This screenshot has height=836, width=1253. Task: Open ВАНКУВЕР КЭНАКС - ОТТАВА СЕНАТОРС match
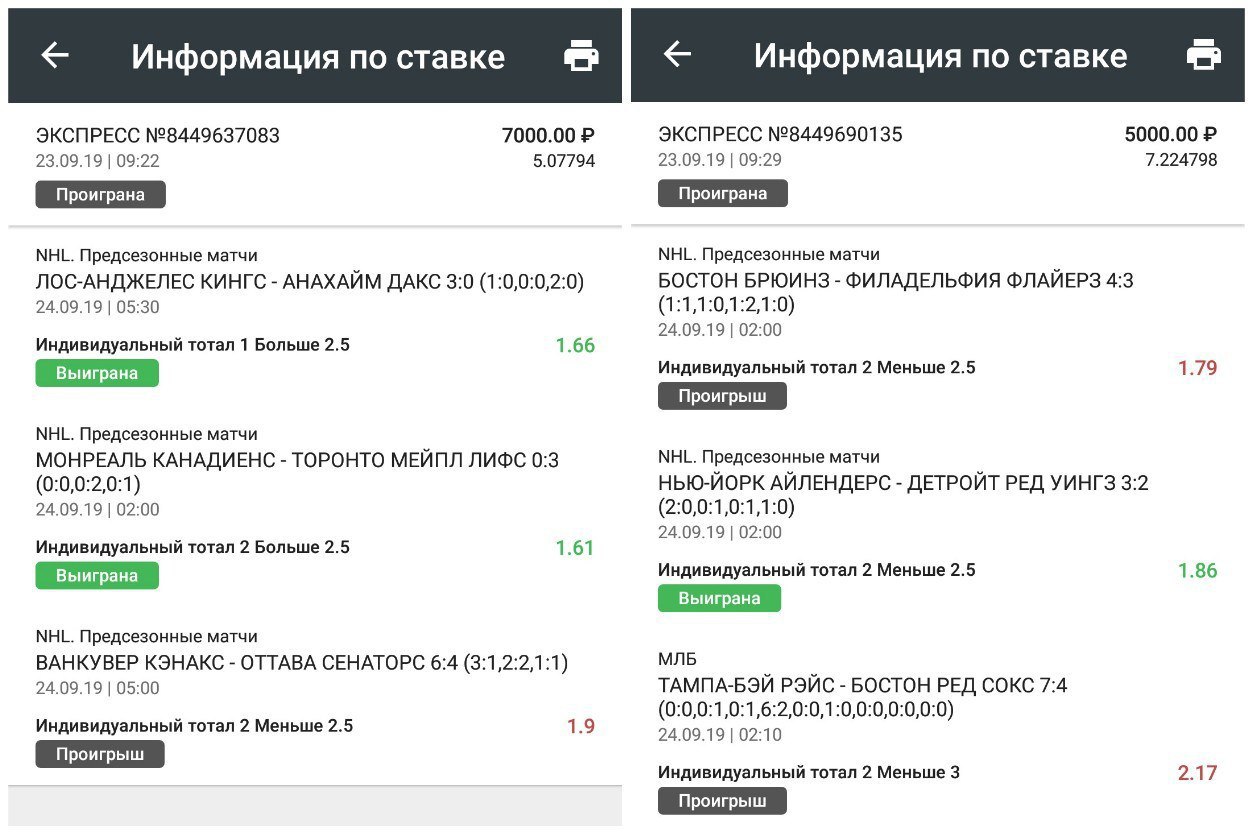coord(302,662)
